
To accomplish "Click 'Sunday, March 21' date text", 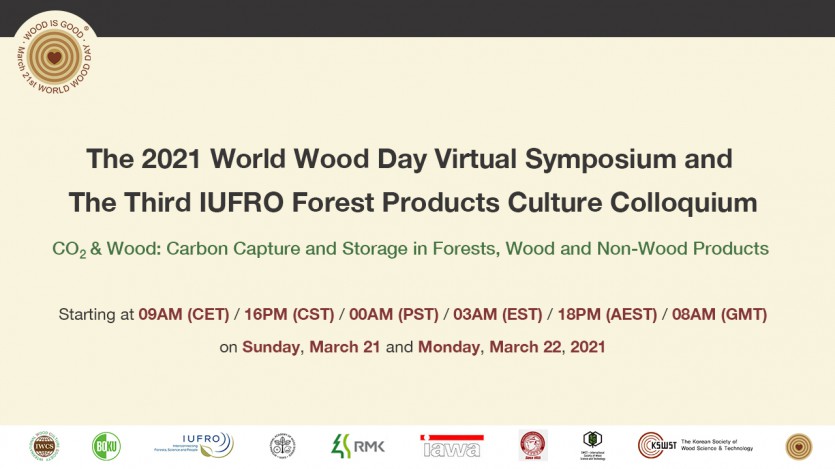I will 311,347.
